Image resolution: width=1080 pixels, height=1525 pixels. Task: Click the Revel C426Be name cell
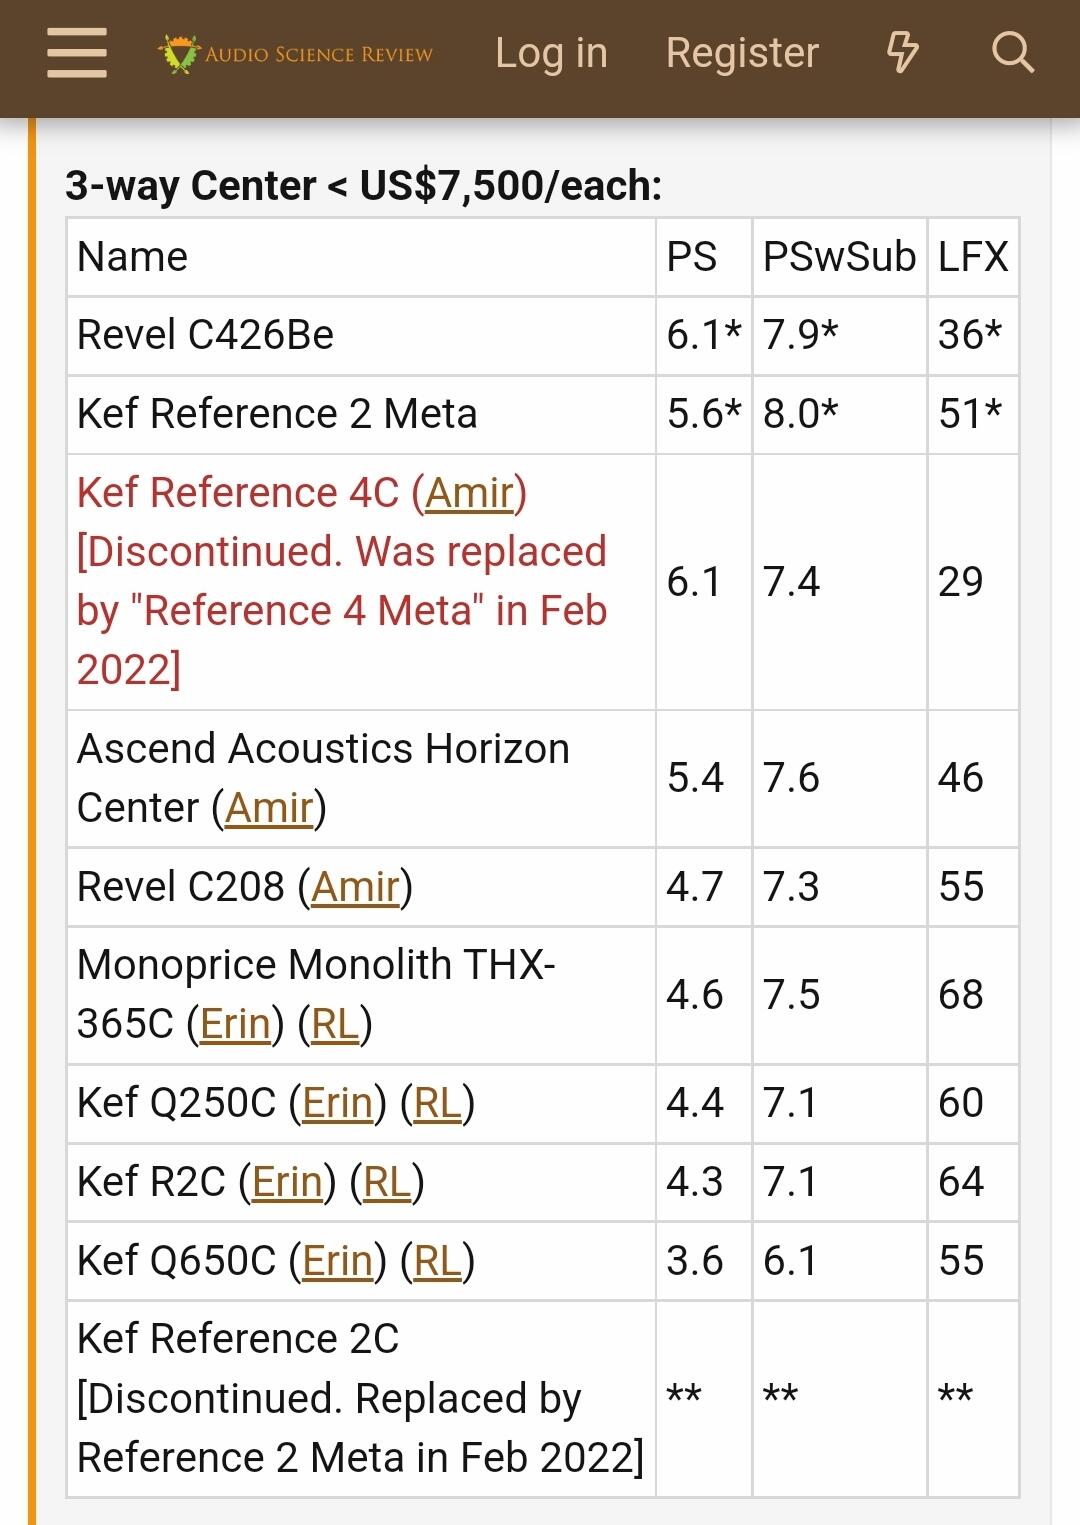[x=205, y=335]
